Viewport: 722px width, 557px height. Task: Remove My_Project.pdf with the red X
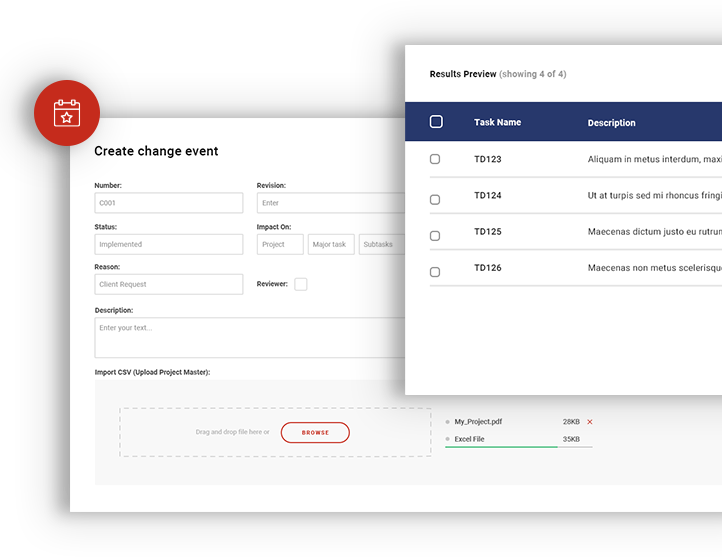pyautogui.click(x=589, y=422)
